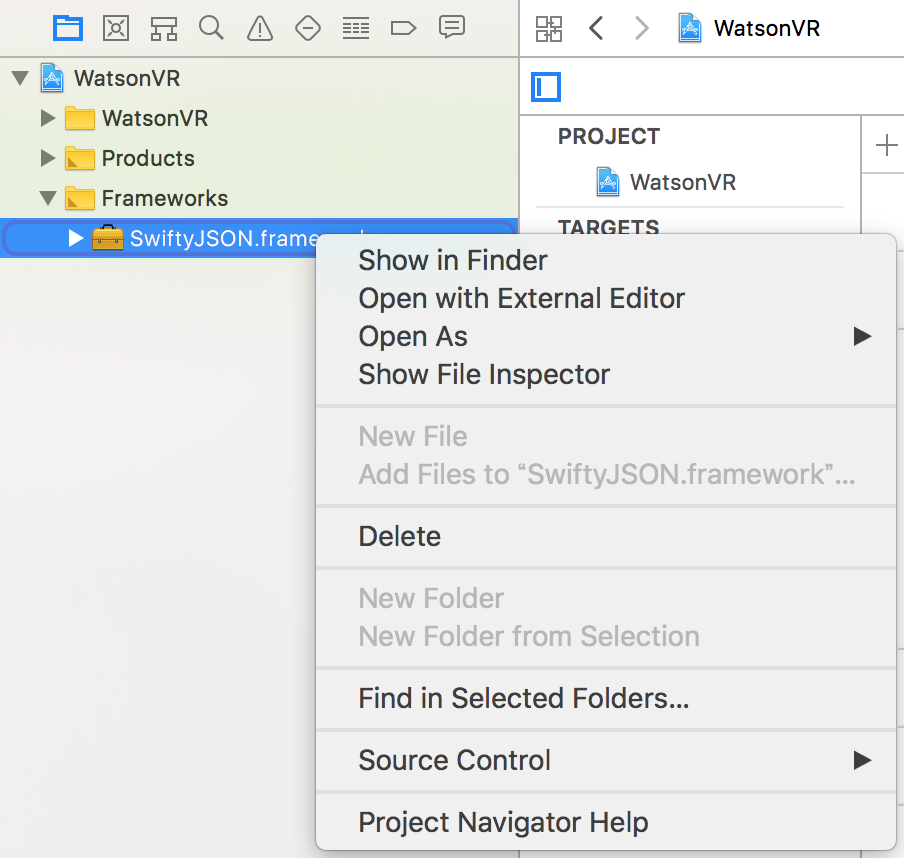This screenshot has height=858, width=904.
Task: Open the related items grid menu
Action: (548, 28)
